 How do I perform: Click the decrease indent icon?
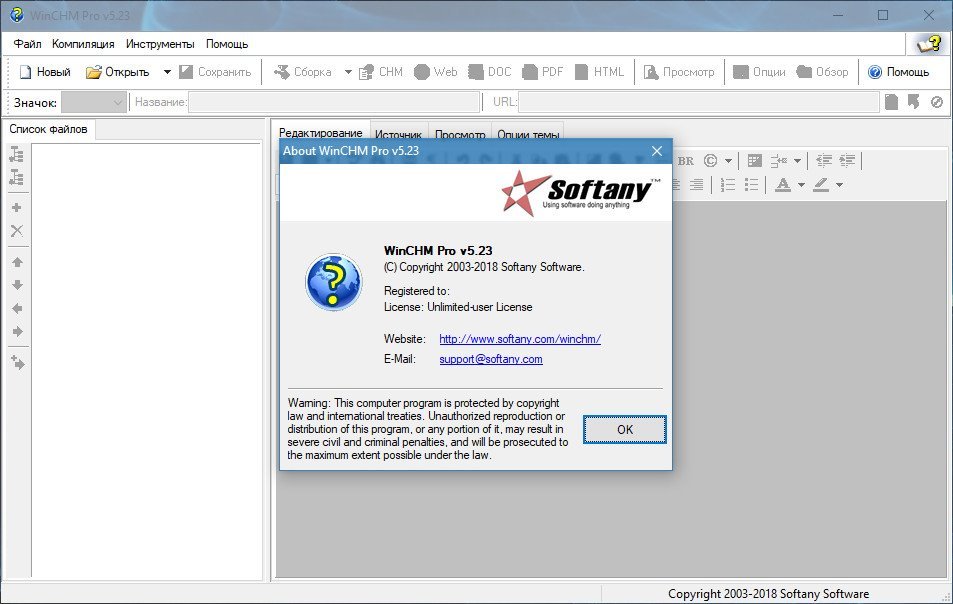(x=824, y=161)
